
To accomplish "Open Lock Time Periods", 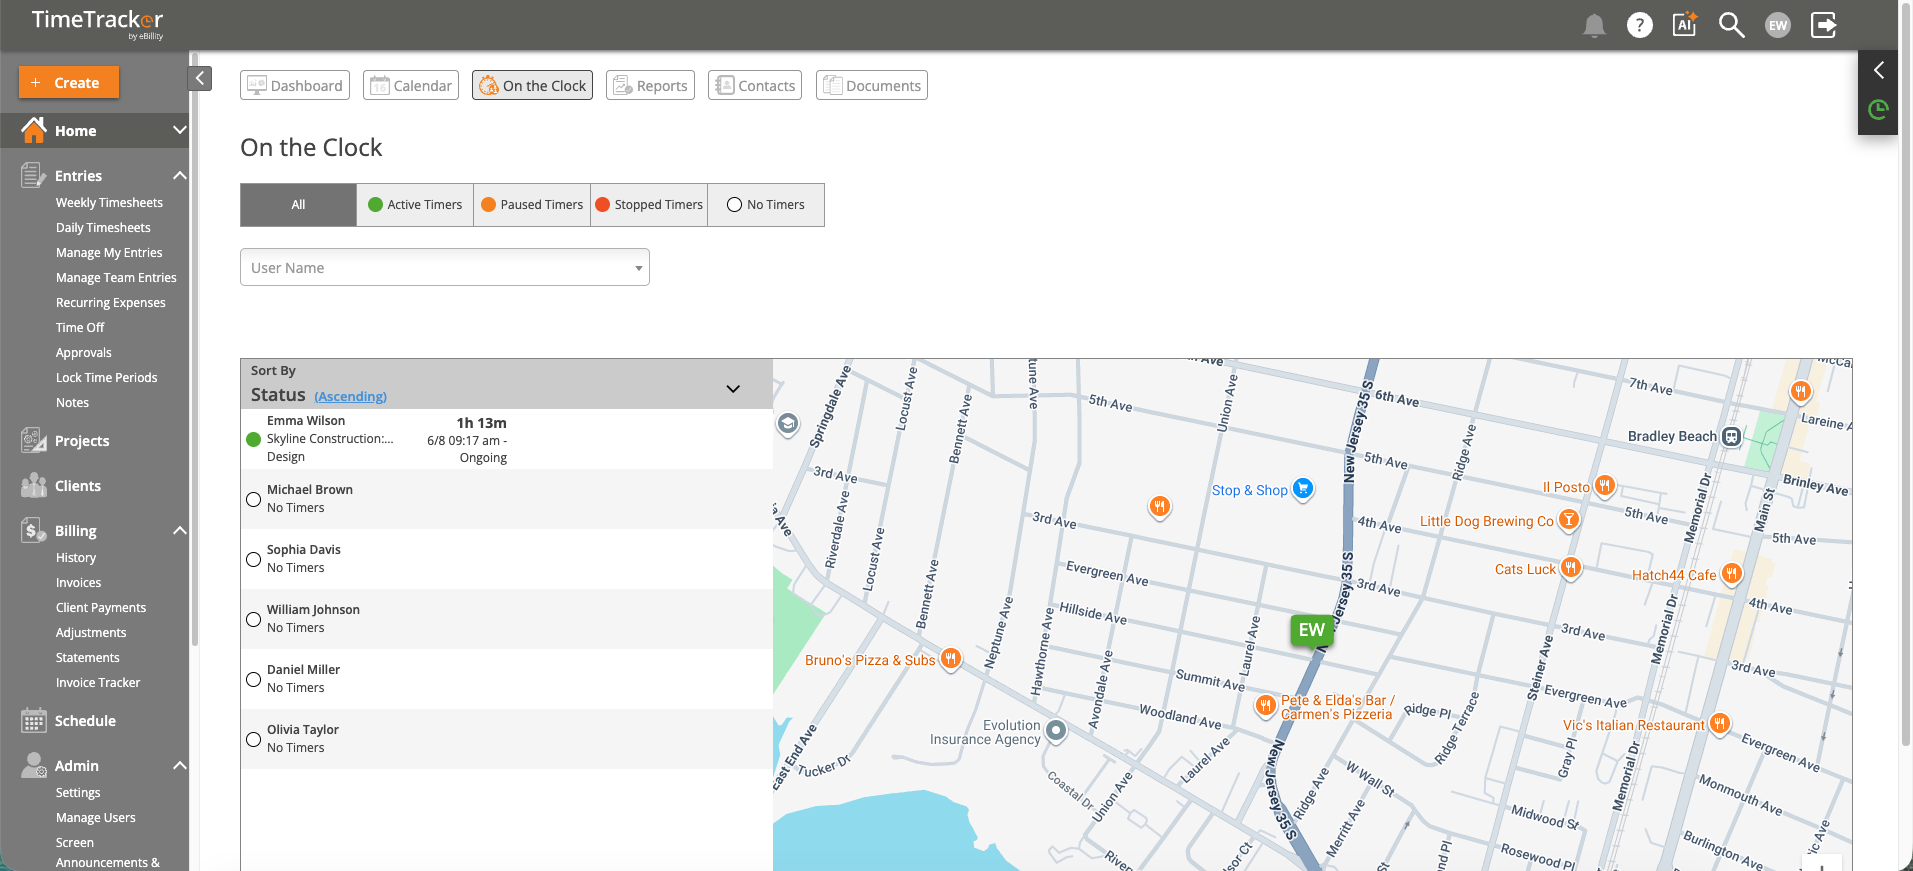I will (x=107, y=377).
